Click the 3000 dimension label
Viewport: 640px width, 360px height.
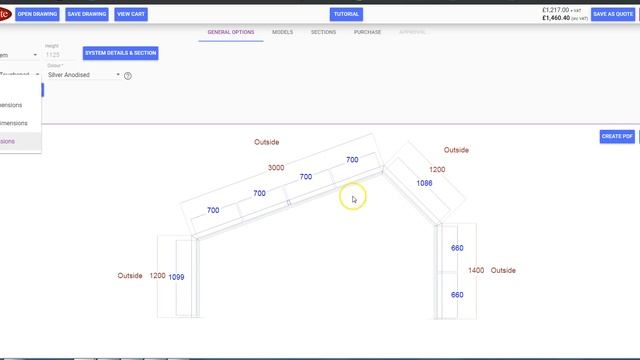(x=276, y=168)
